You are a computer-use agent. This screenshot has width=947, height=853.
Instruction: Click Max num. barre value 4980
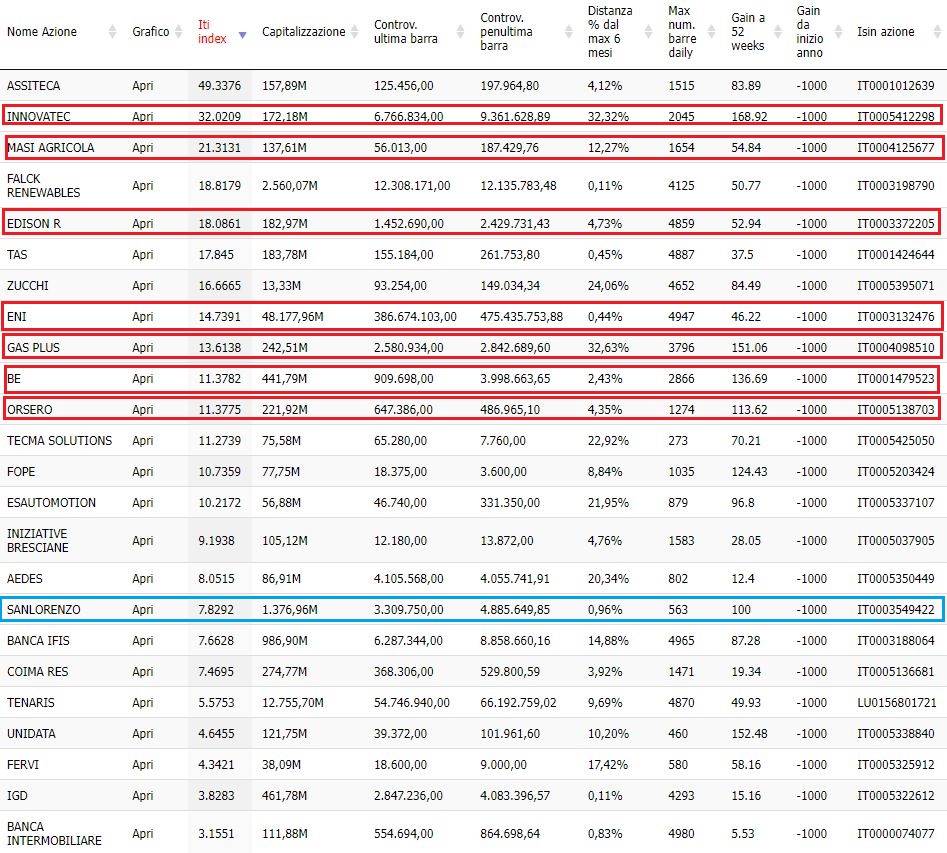tap(681, 834)
